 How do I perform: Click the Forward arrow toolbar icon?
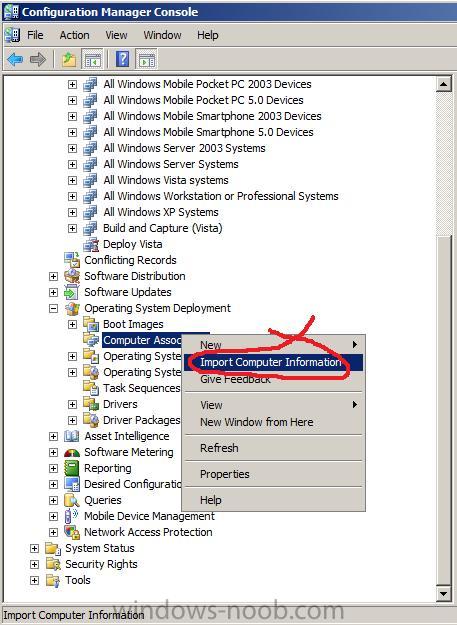coord(38,60)
